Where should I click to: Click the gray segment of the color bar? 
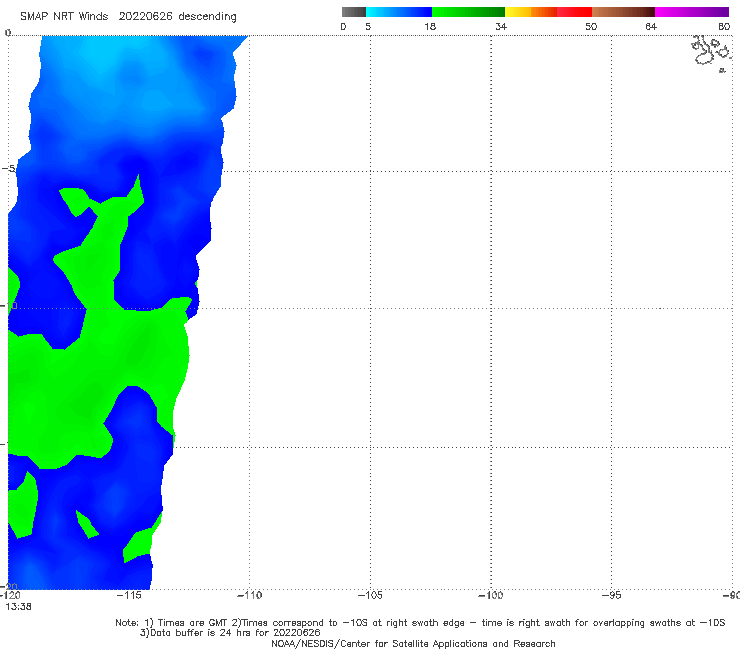pos(354,12)
